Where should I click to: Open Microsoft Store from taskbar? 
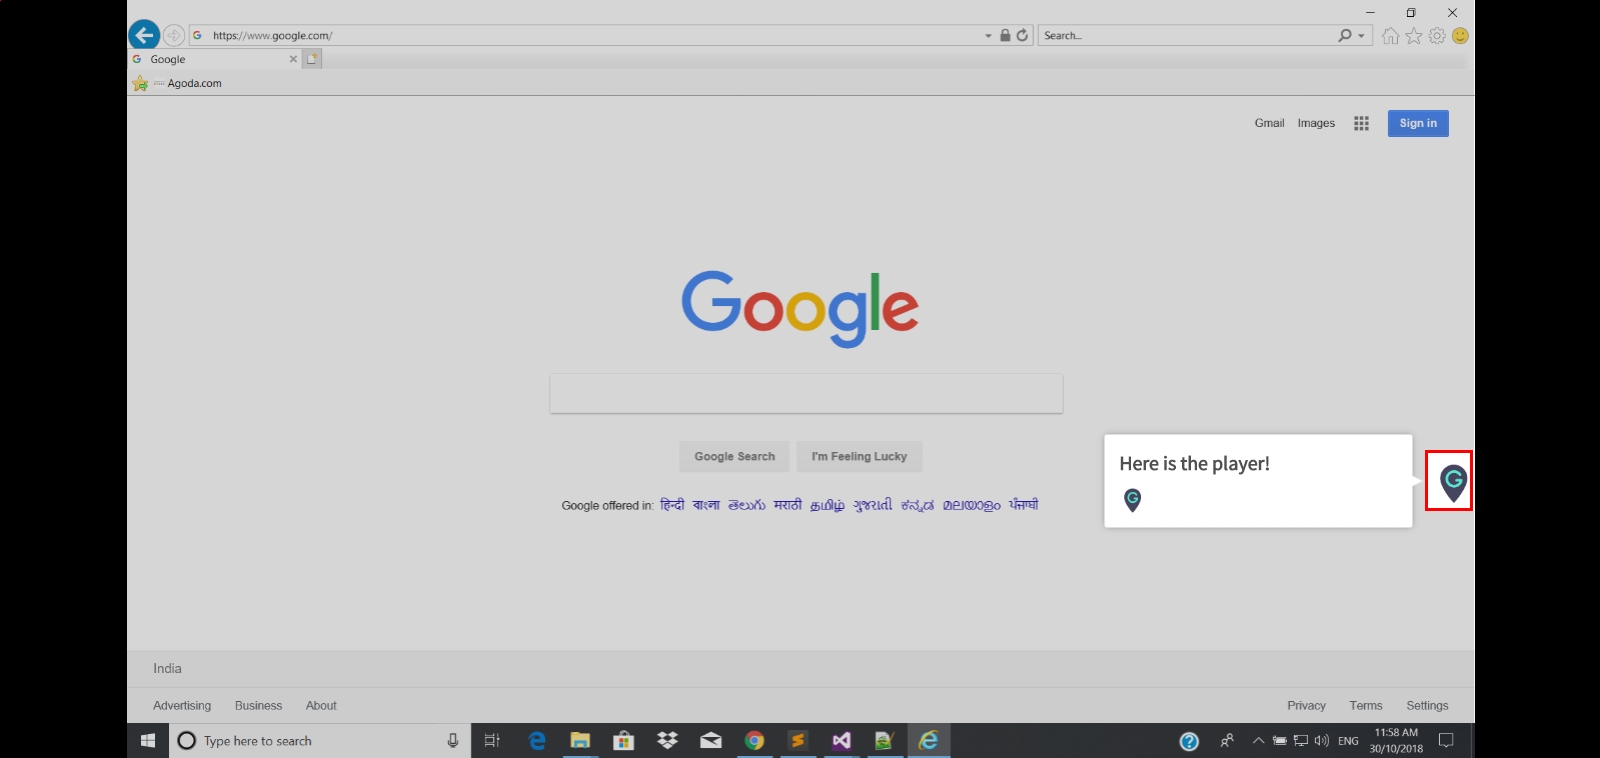pos(623,740)
